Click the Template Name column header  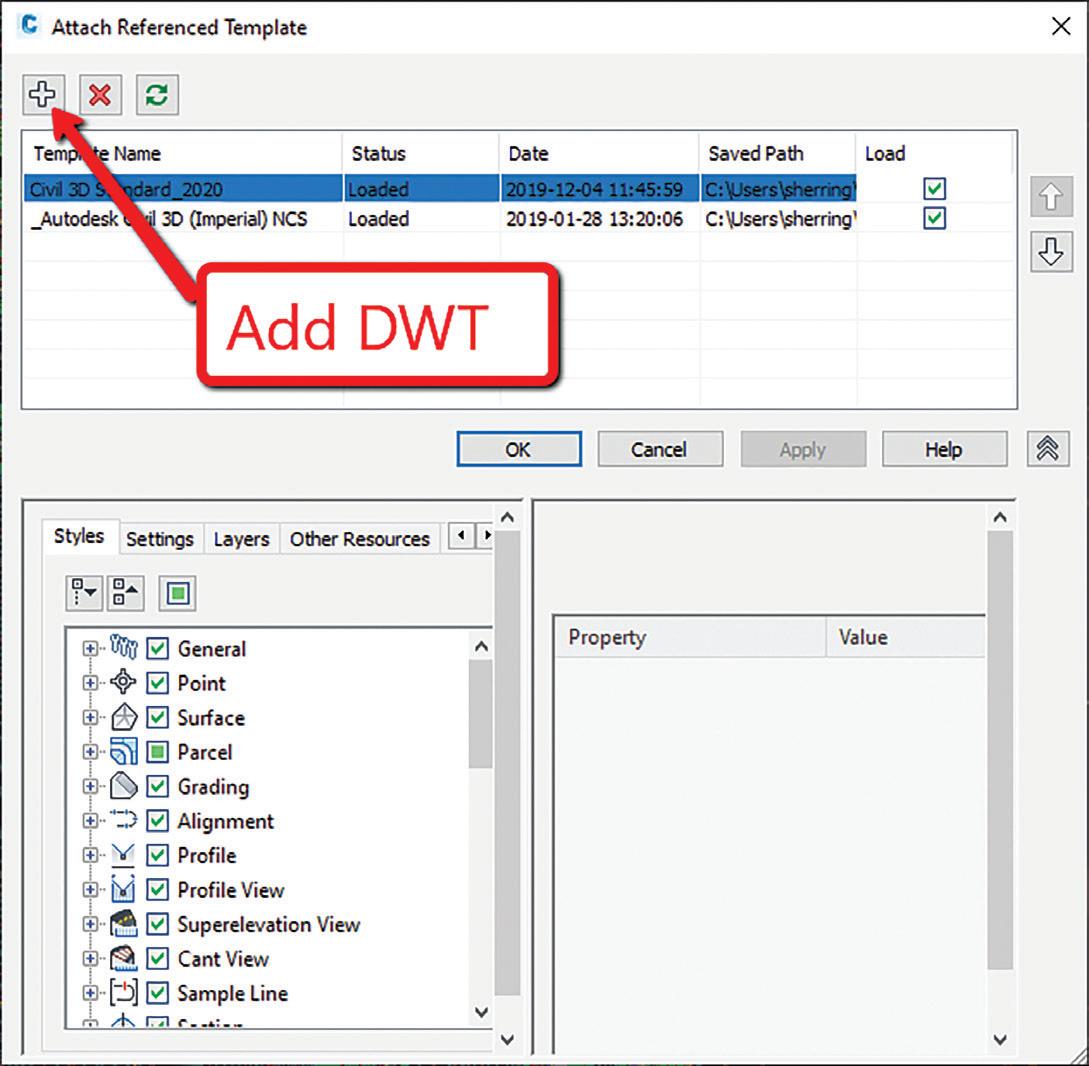coord(183,153)
